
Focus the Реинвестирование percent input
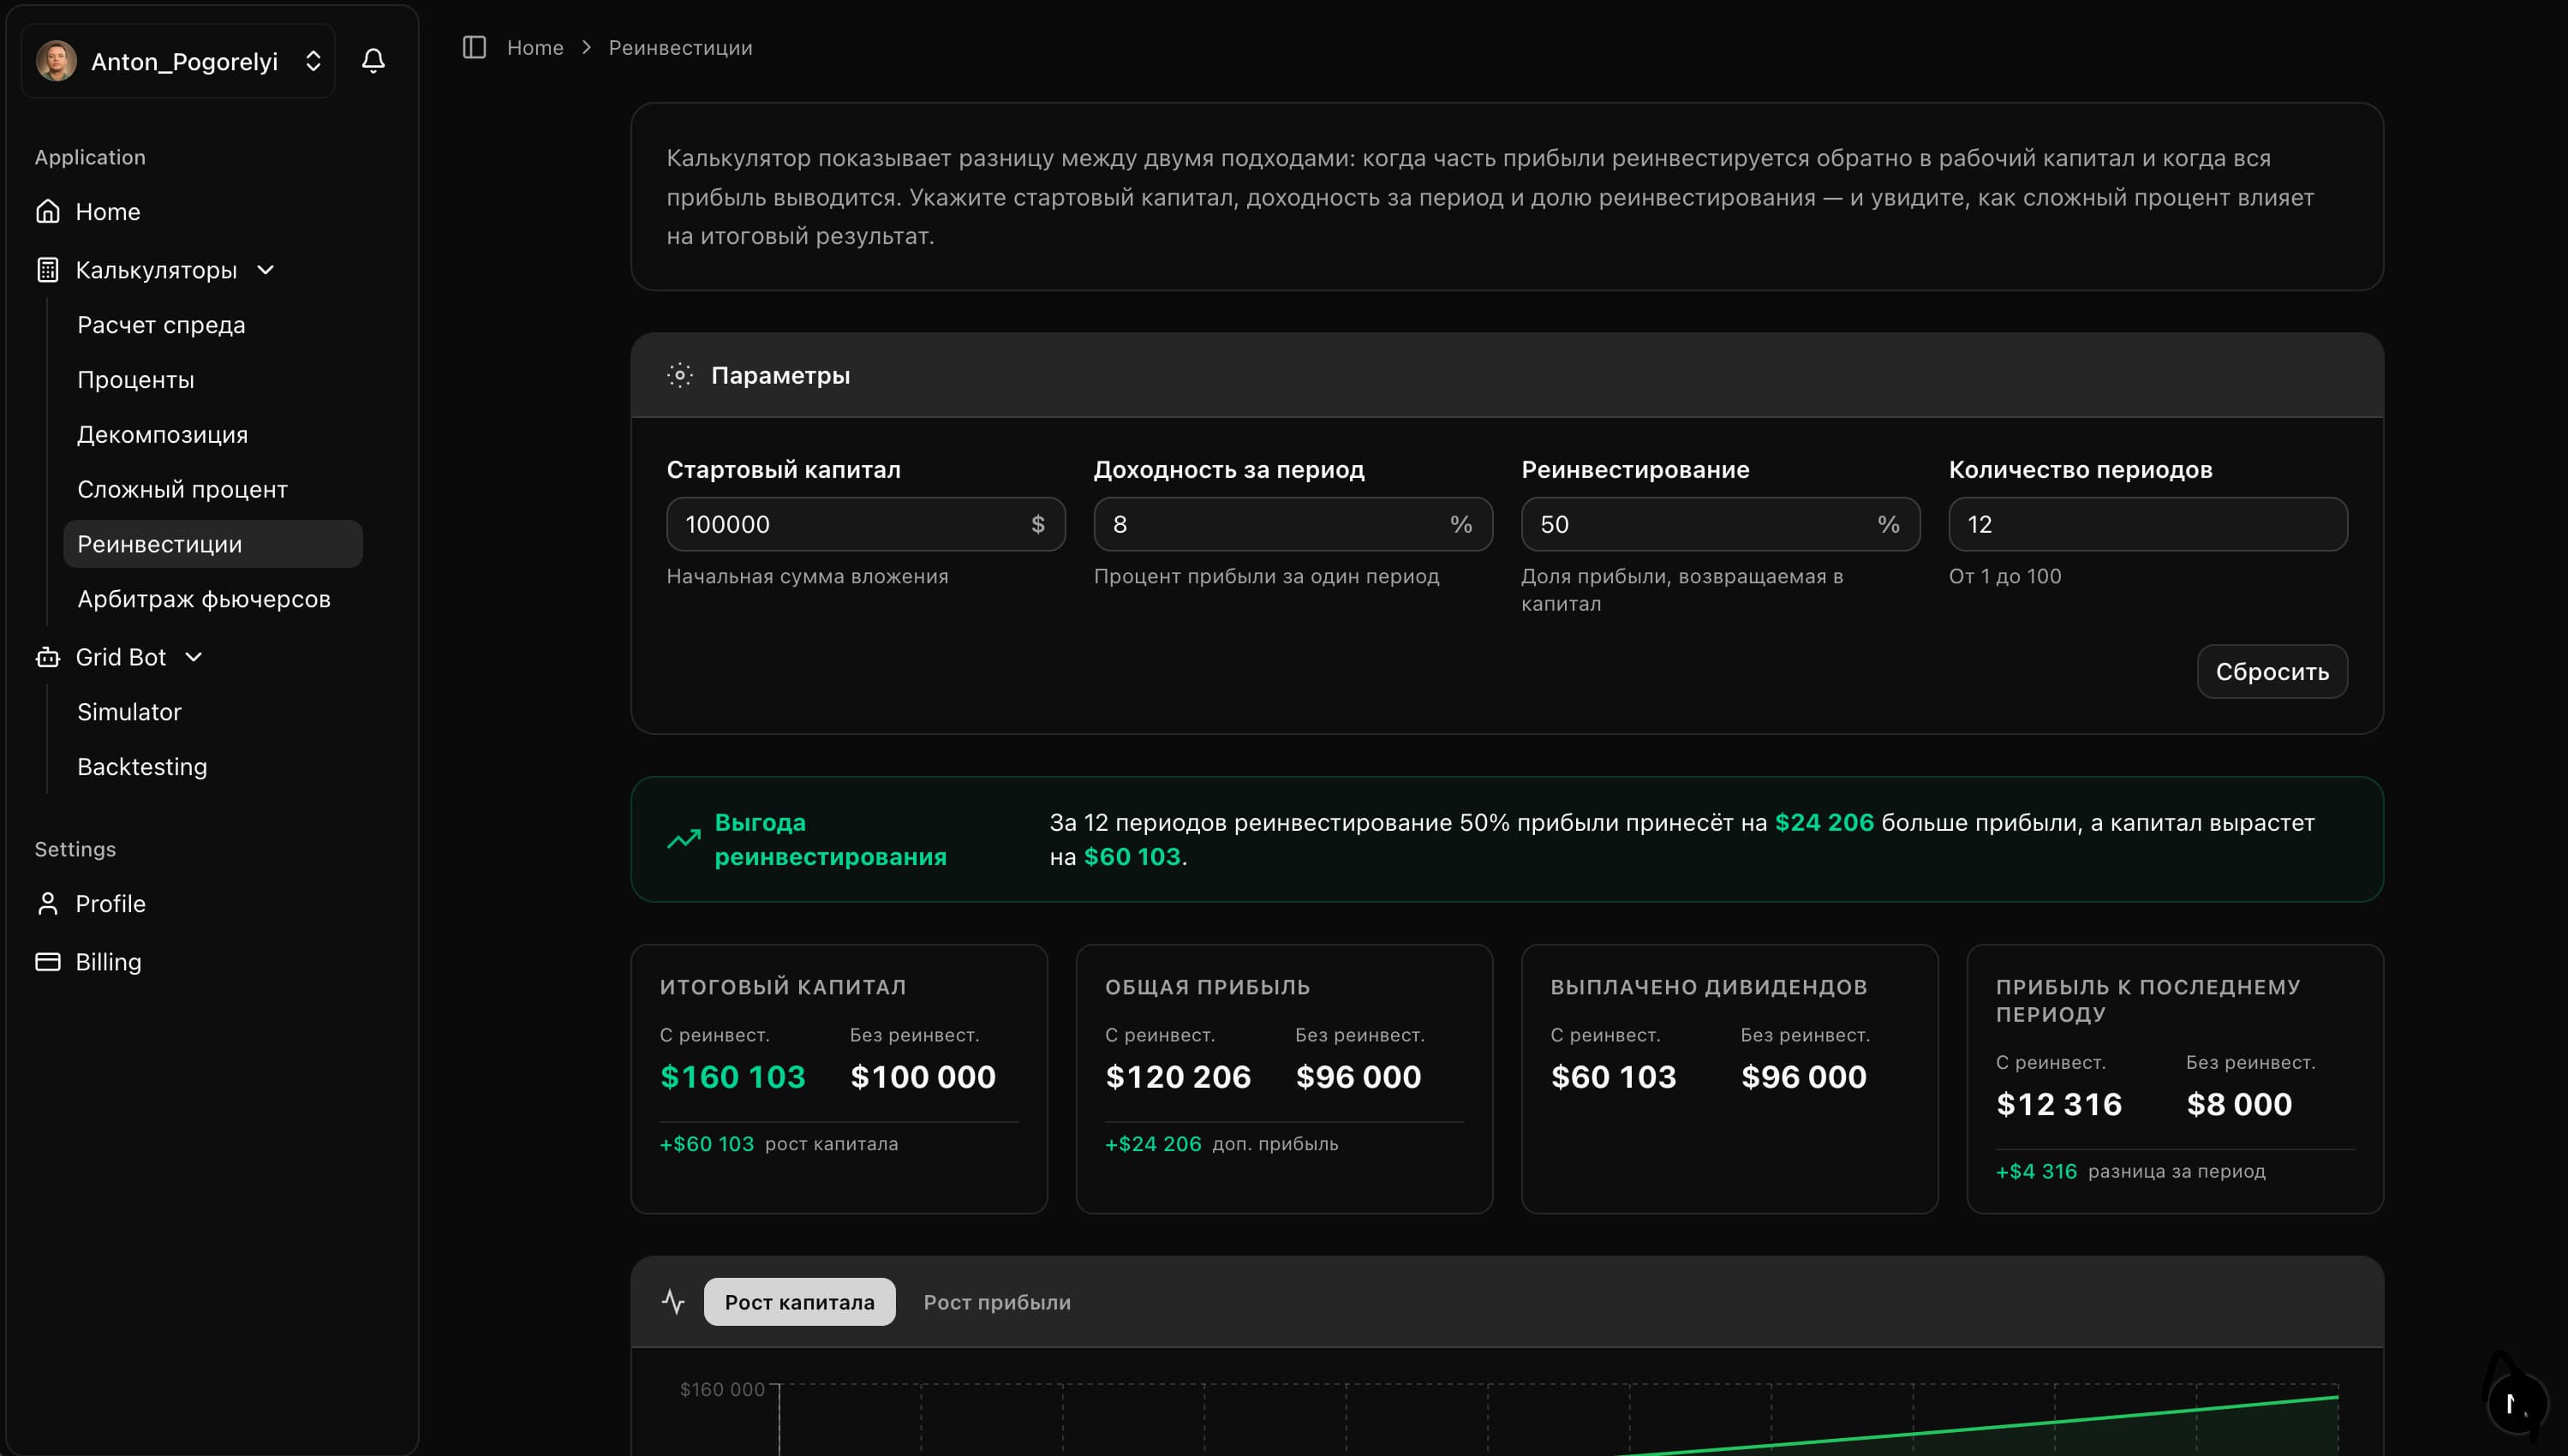click(1720, 524)
